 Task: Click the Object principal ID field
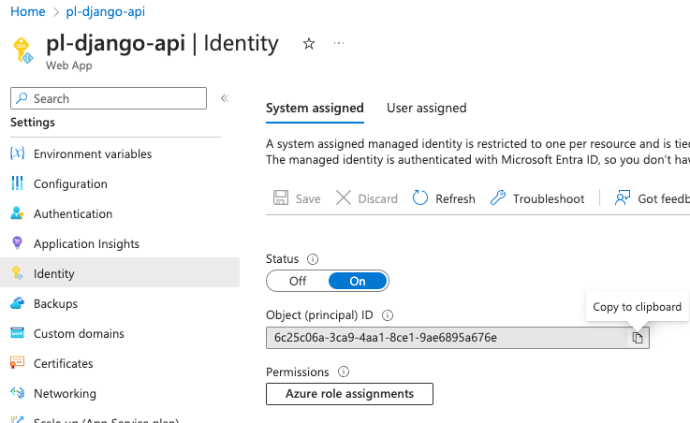pyautogui.click(x=458, y=338)
